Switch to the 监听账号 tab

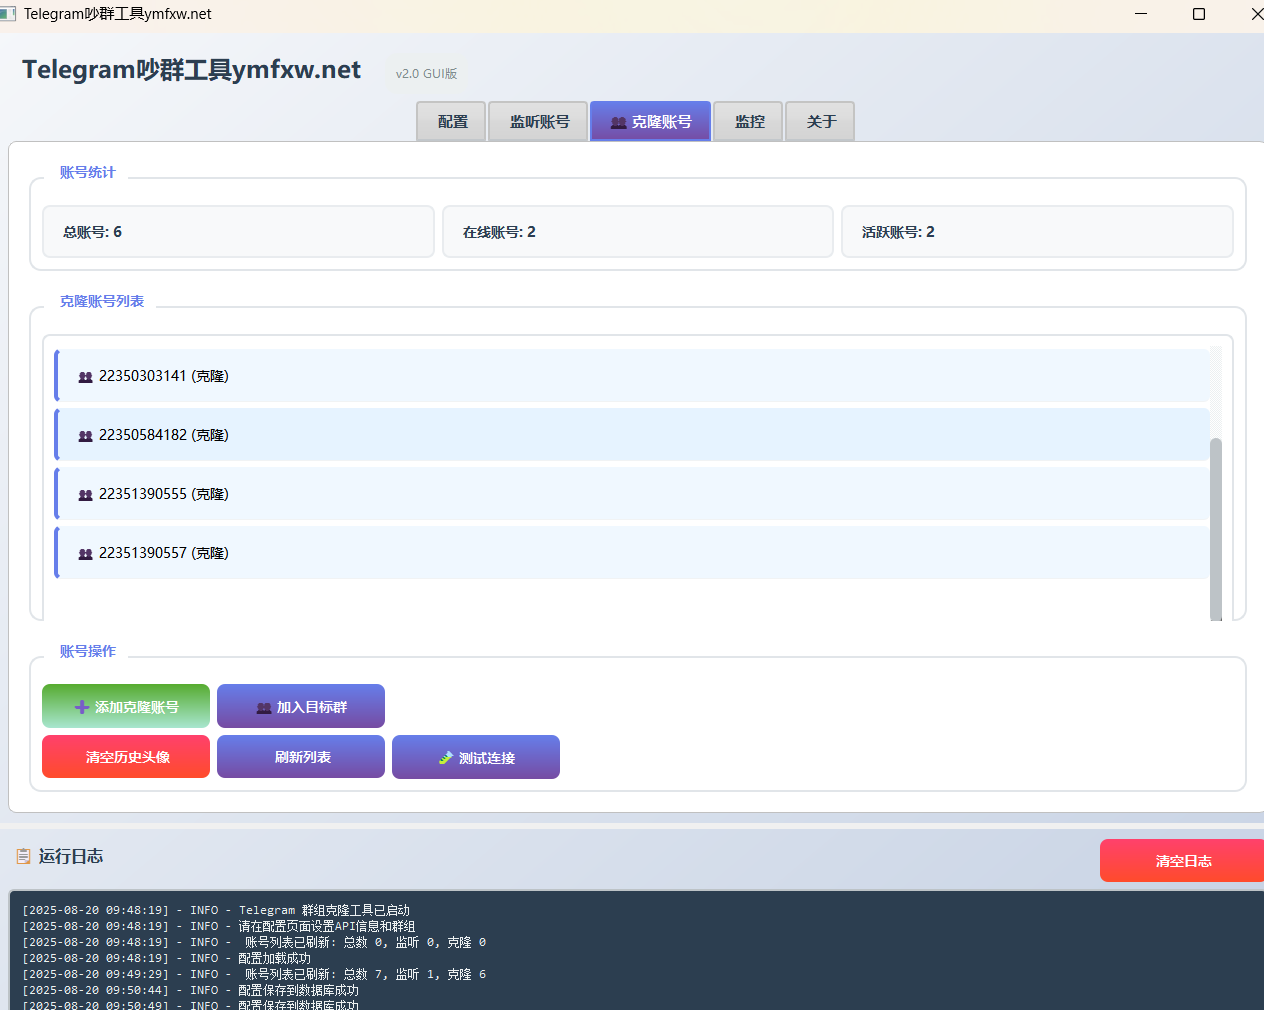(539, 121)
